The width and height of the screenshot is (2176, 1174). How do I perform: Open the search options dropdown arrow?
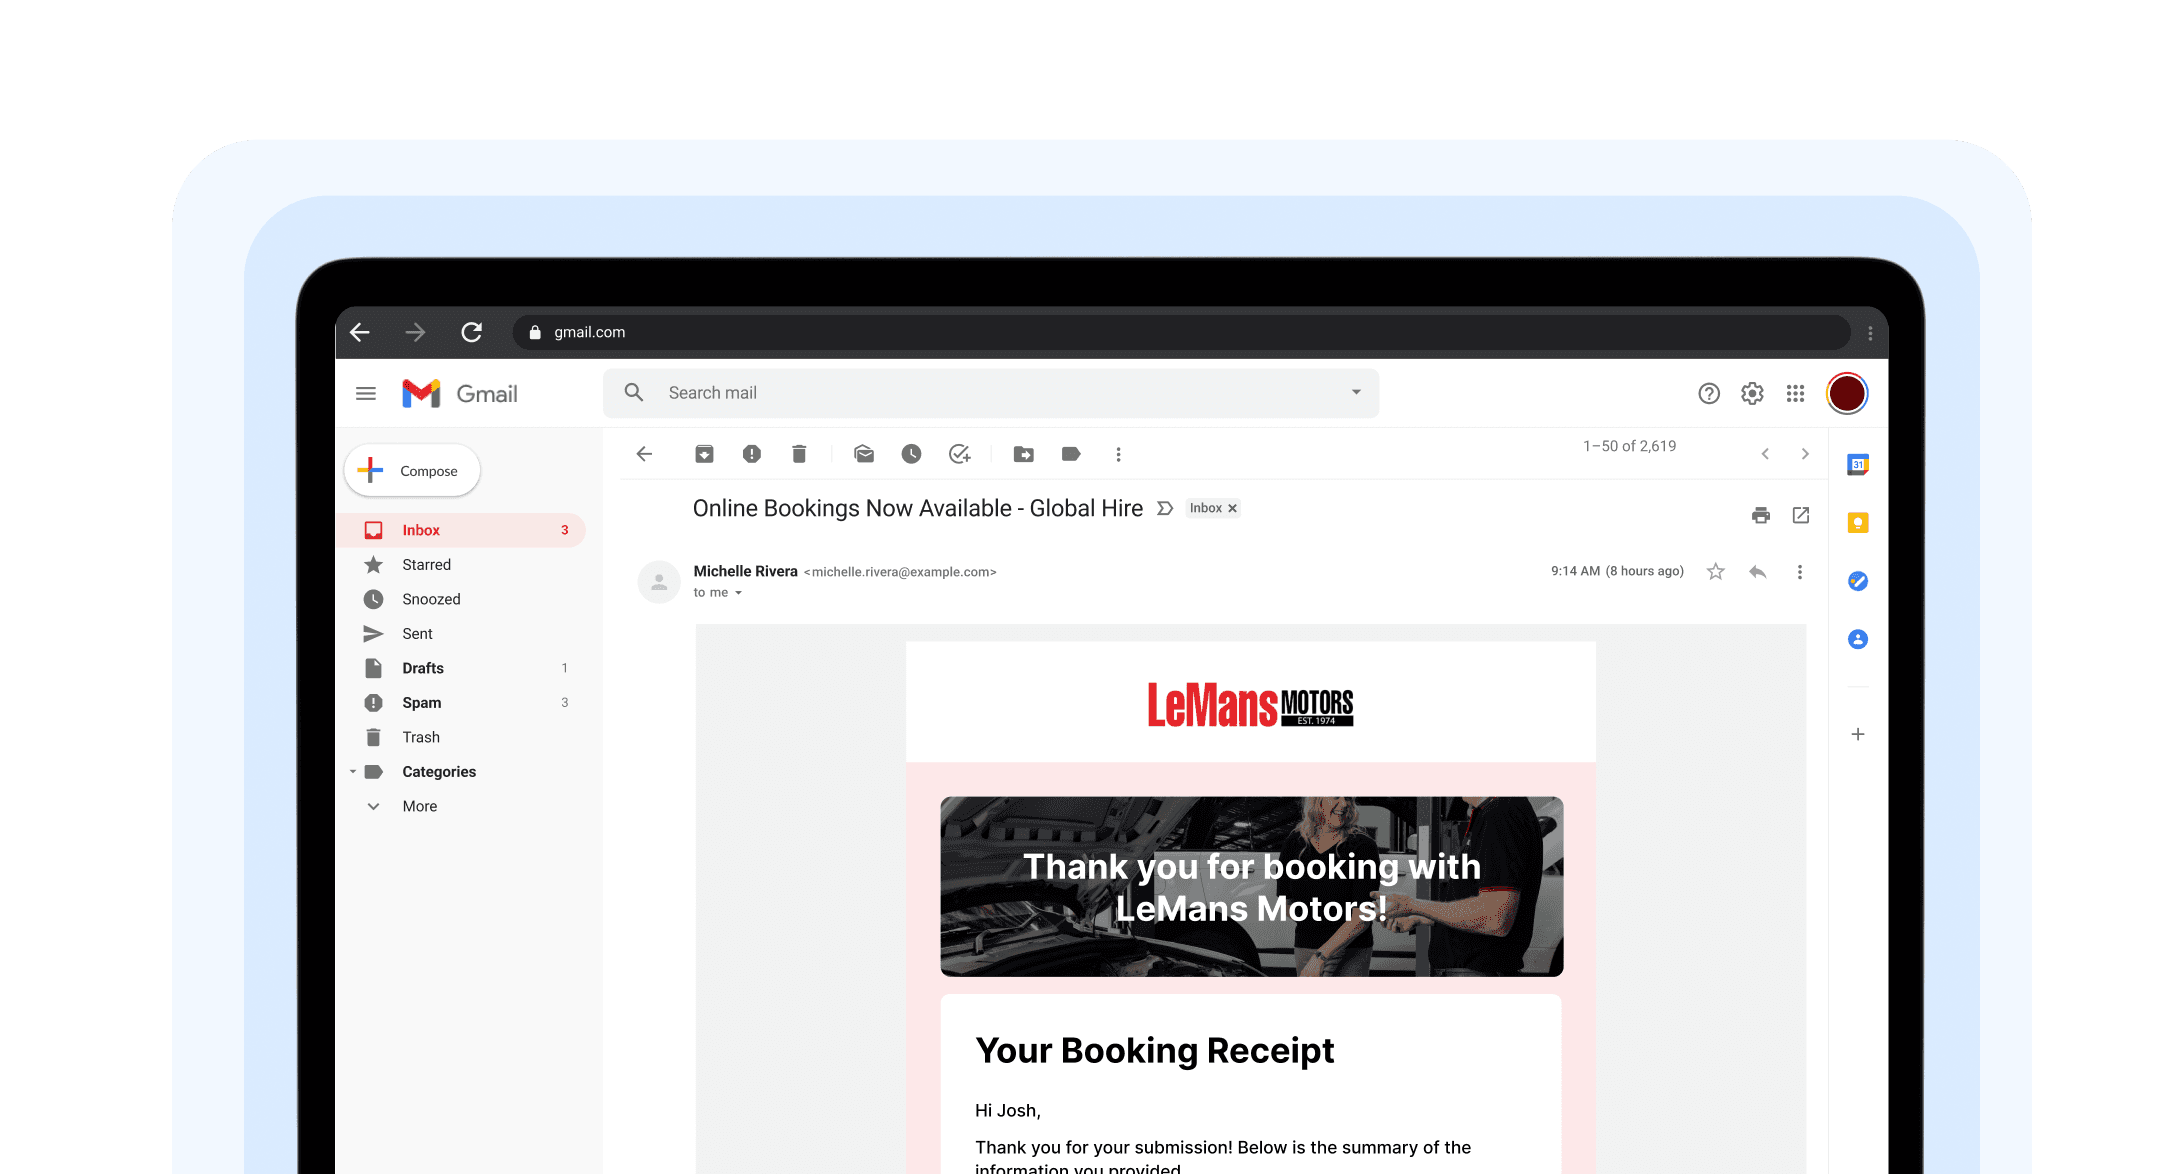coord(1356,392)
